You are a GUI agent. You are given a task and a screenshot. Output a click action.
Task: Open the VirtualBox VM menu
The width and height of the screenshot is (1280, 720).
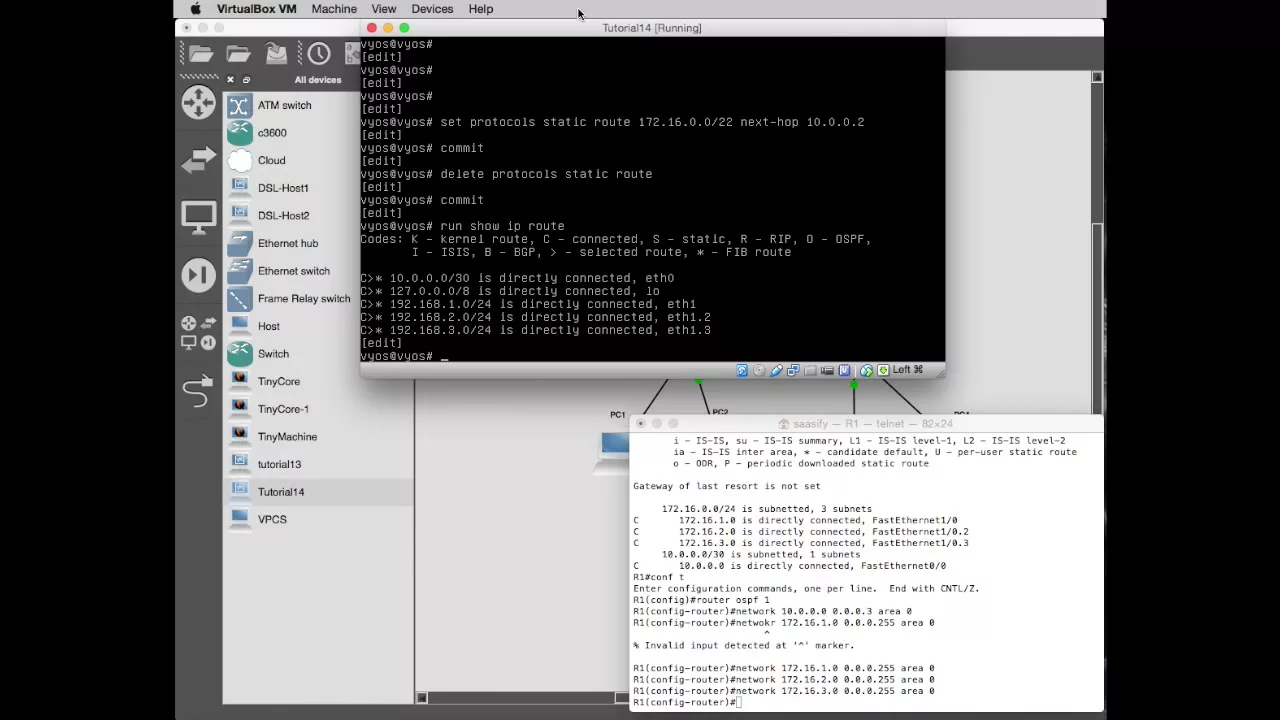pos(256,9)
